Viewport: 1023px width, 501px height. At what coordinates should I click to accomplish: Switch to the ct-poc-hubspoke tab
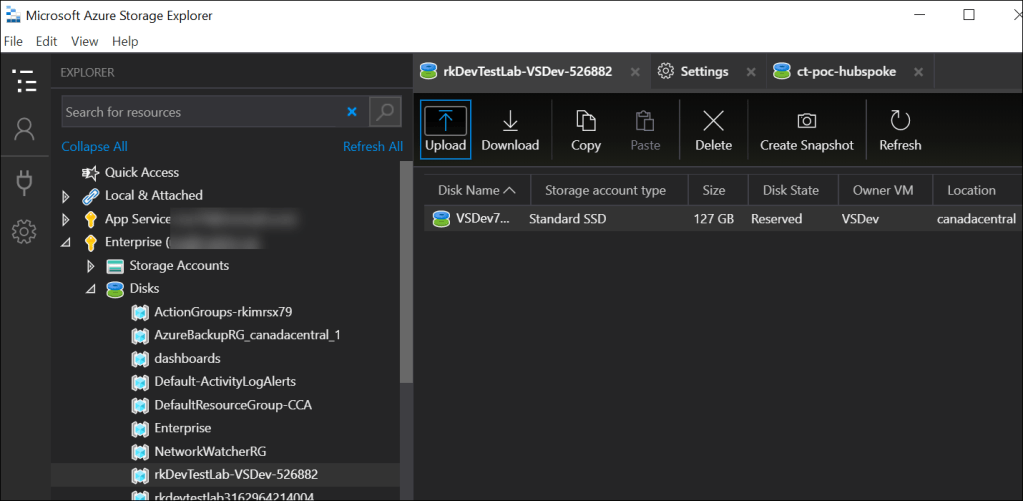click(845, 72)
